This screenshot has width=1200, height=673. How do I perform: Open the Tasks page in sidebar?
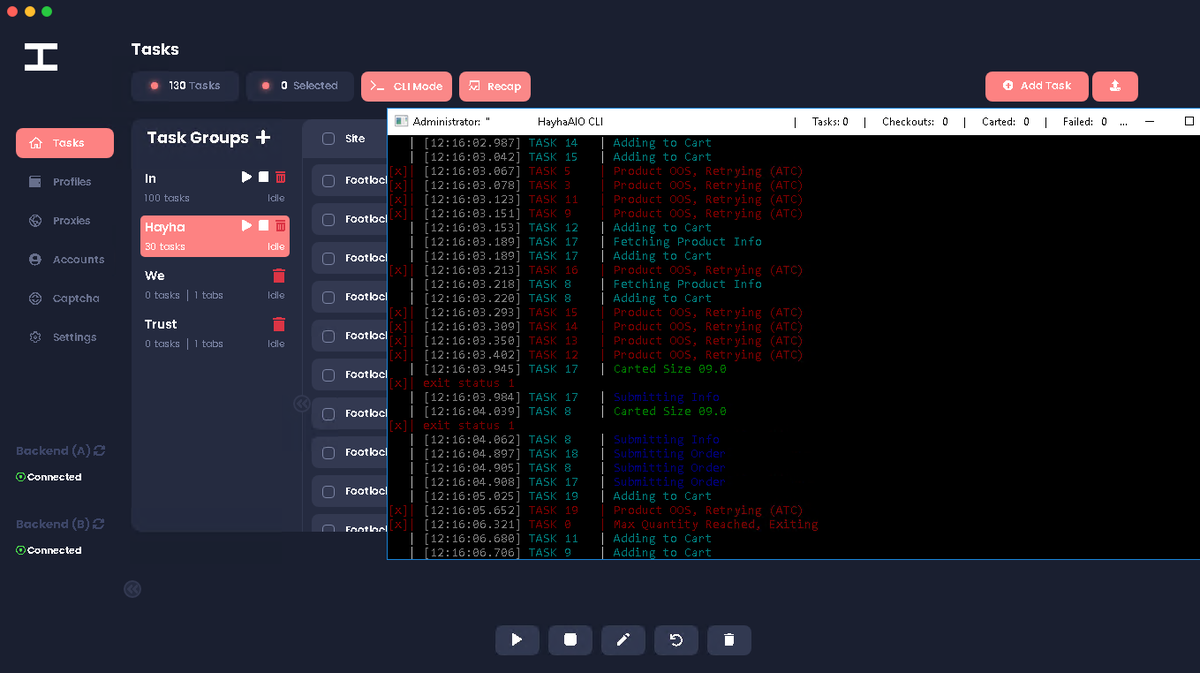coord(65,143)
